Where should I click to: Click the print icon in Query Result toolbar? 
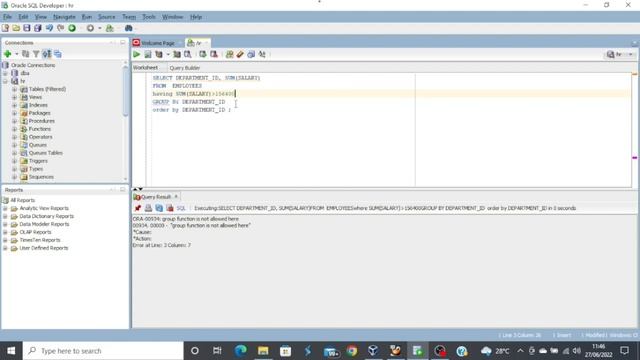pyautogui.click(x=148, y=208)
